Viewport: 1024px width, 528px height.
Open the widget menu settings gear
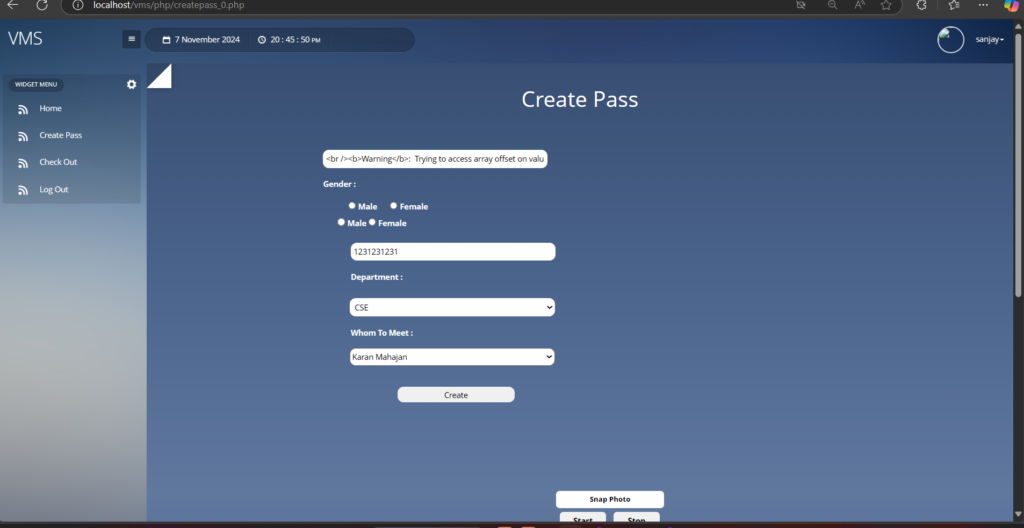(131, 84)
